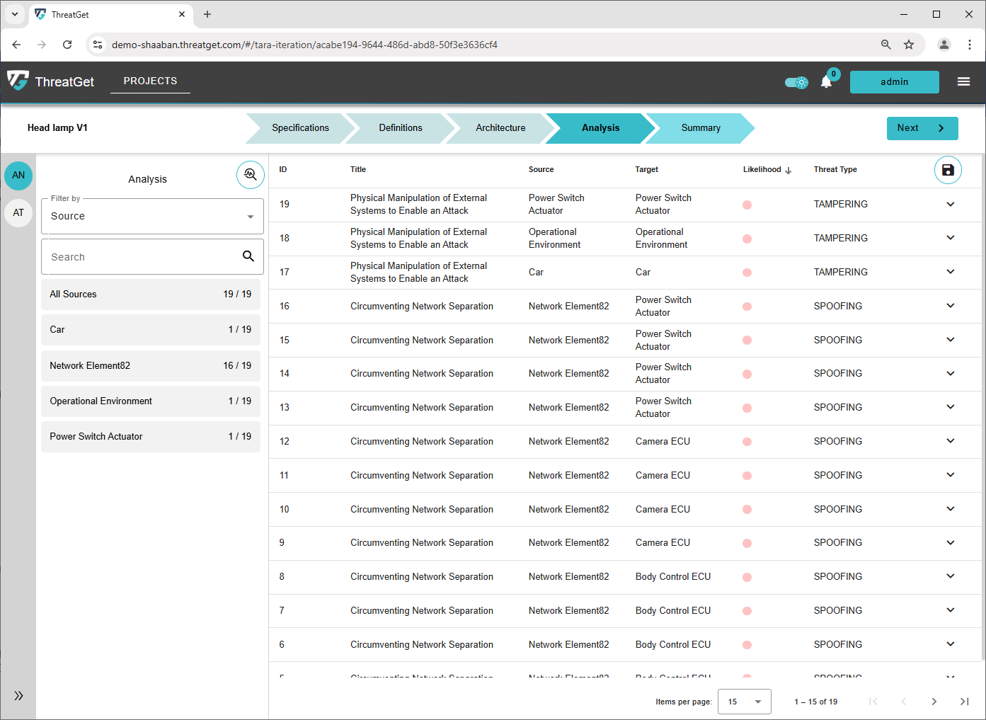Image resolution: width=986 pixels, height=720 pixels.
Task: Open notifications via the bell icon
Action: point(827,81)
